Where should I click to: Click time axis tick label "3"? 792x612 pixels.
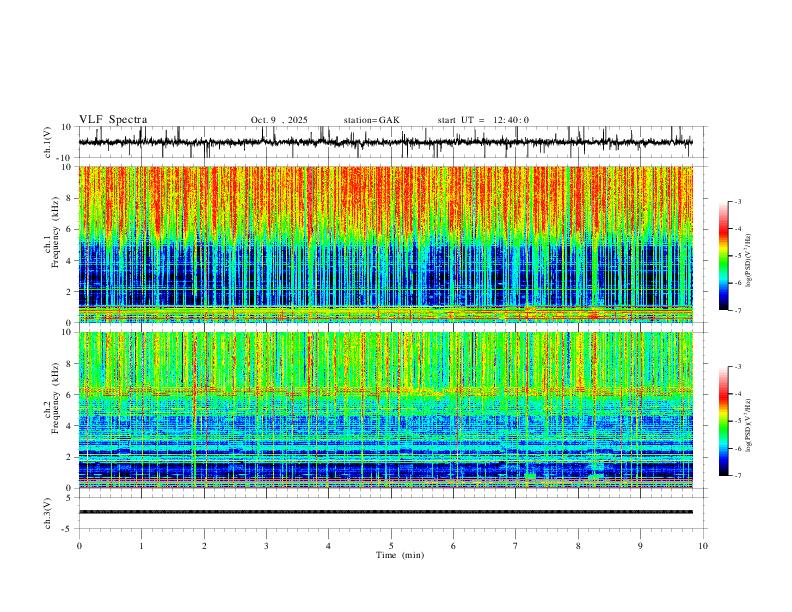266,546
